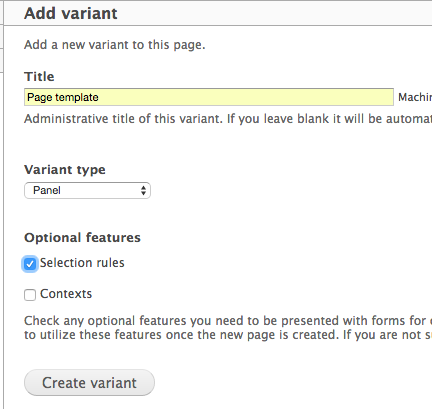The width and height of the screenshot is (432, 409).
Task: Toggle via the Contexts label text
Action: coord(66,294)
